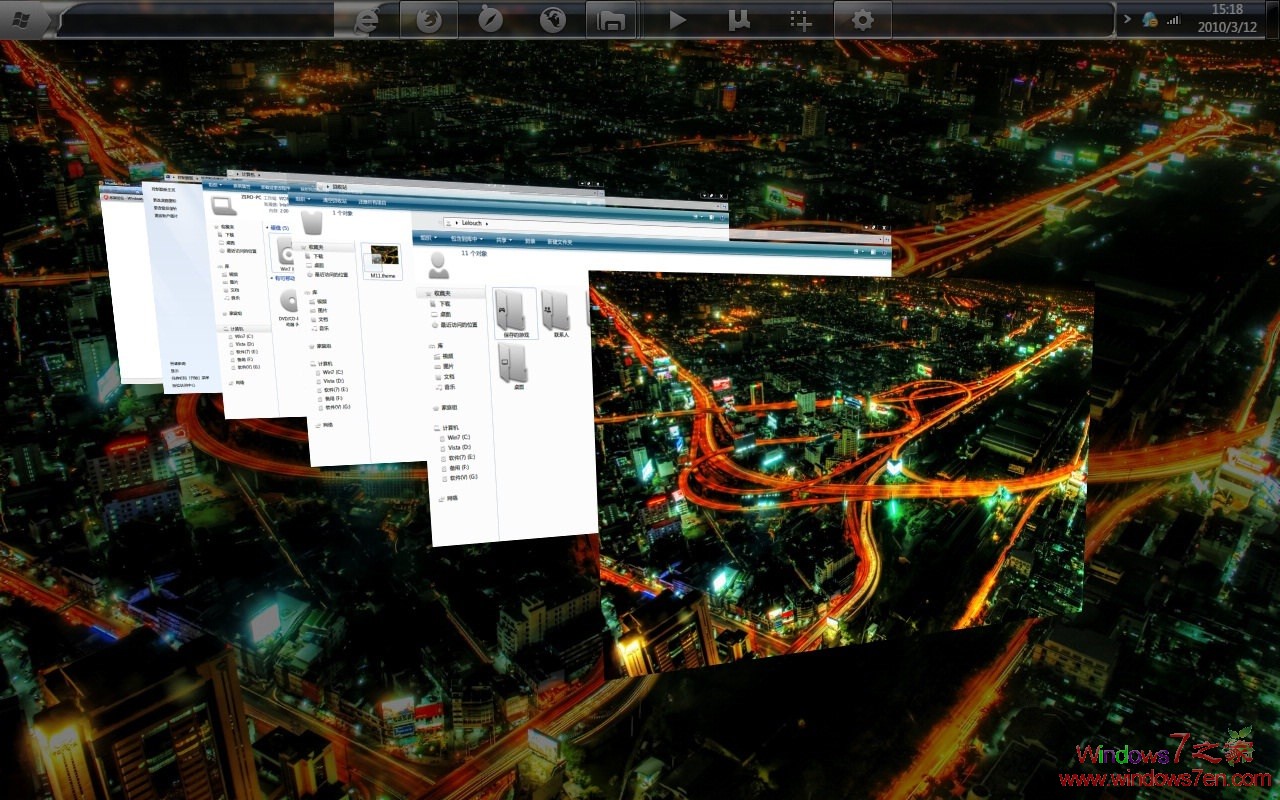This screenshot has width=1280, height=800.
Task: Click the messenger icon in the tray
Action: (1150, 19)
